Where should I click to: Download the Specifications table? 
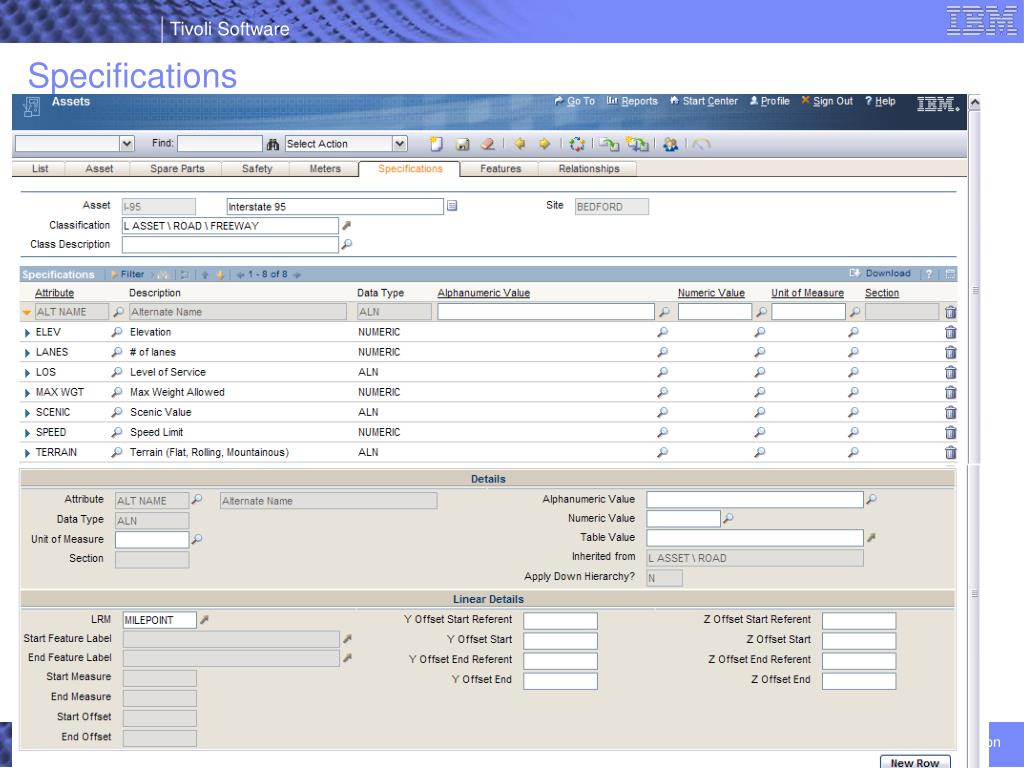[880, 273]
